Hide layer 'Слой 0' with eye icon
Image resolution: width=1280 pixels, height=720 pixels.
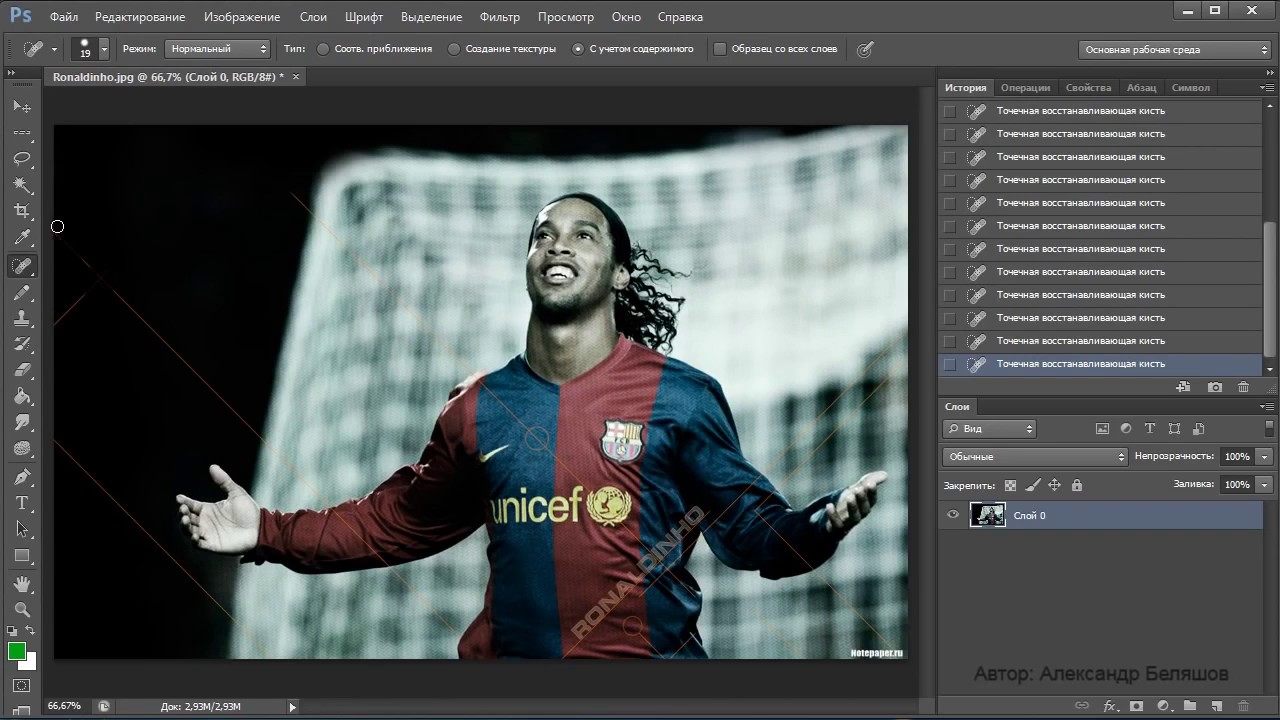(x=953, y=515)
